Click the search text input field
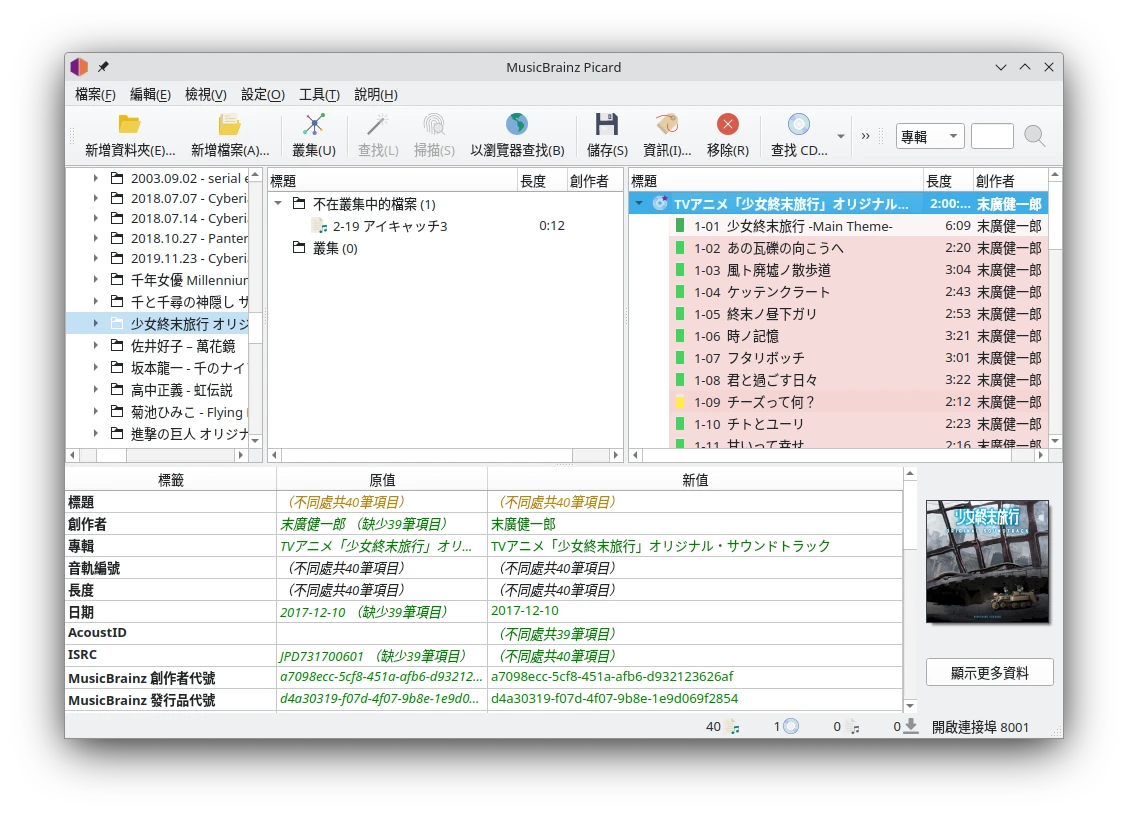The width and height of the screenshot is (1128, 815). (992, 136)
